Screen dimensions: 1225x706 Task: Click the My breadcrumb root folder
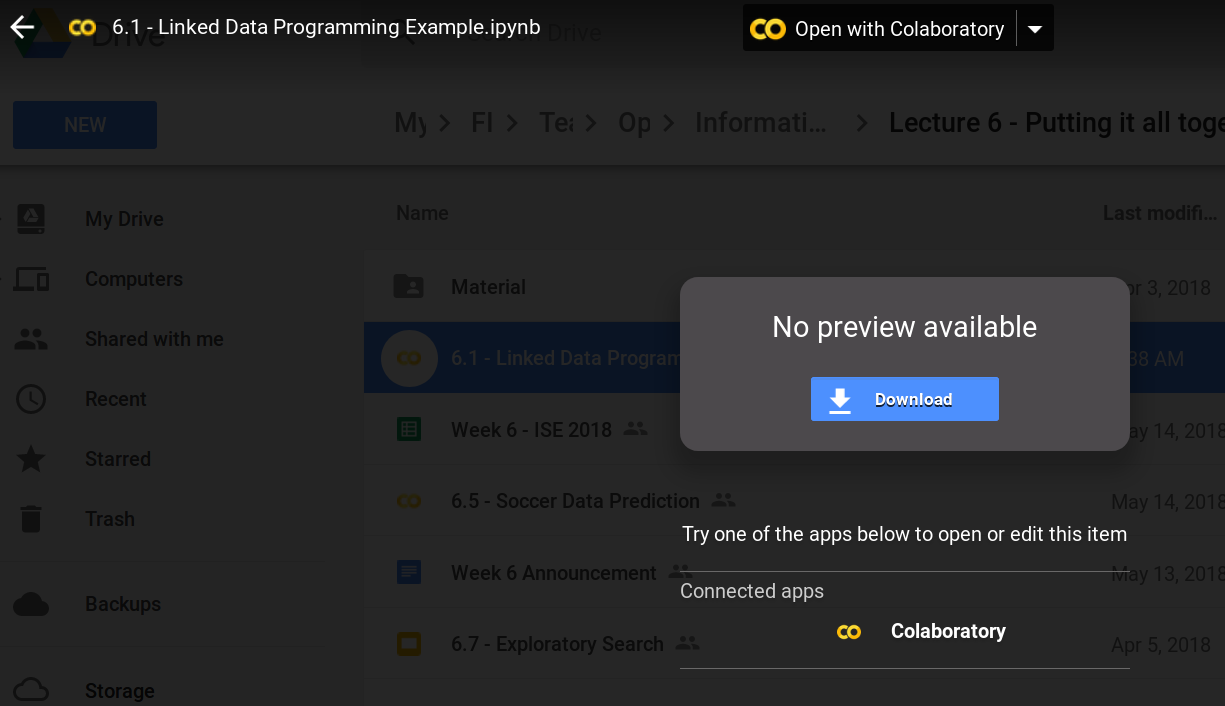point(411,123)
